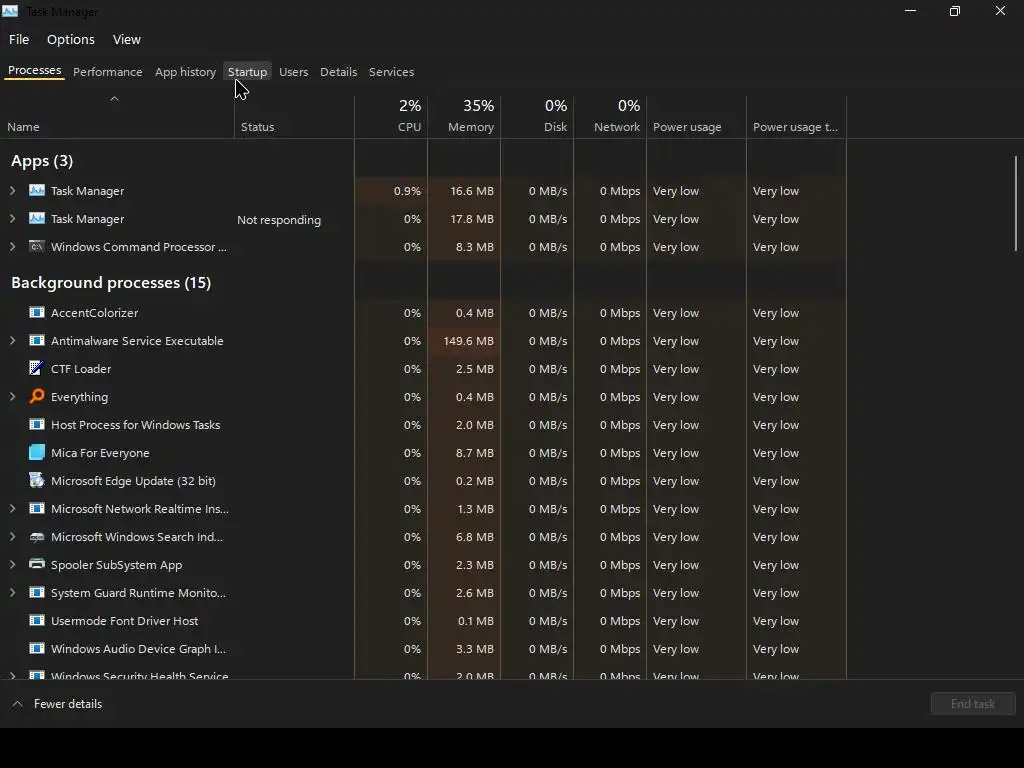
Task: Click the 8.7 MB memory cell
Action: pos(464,453)
